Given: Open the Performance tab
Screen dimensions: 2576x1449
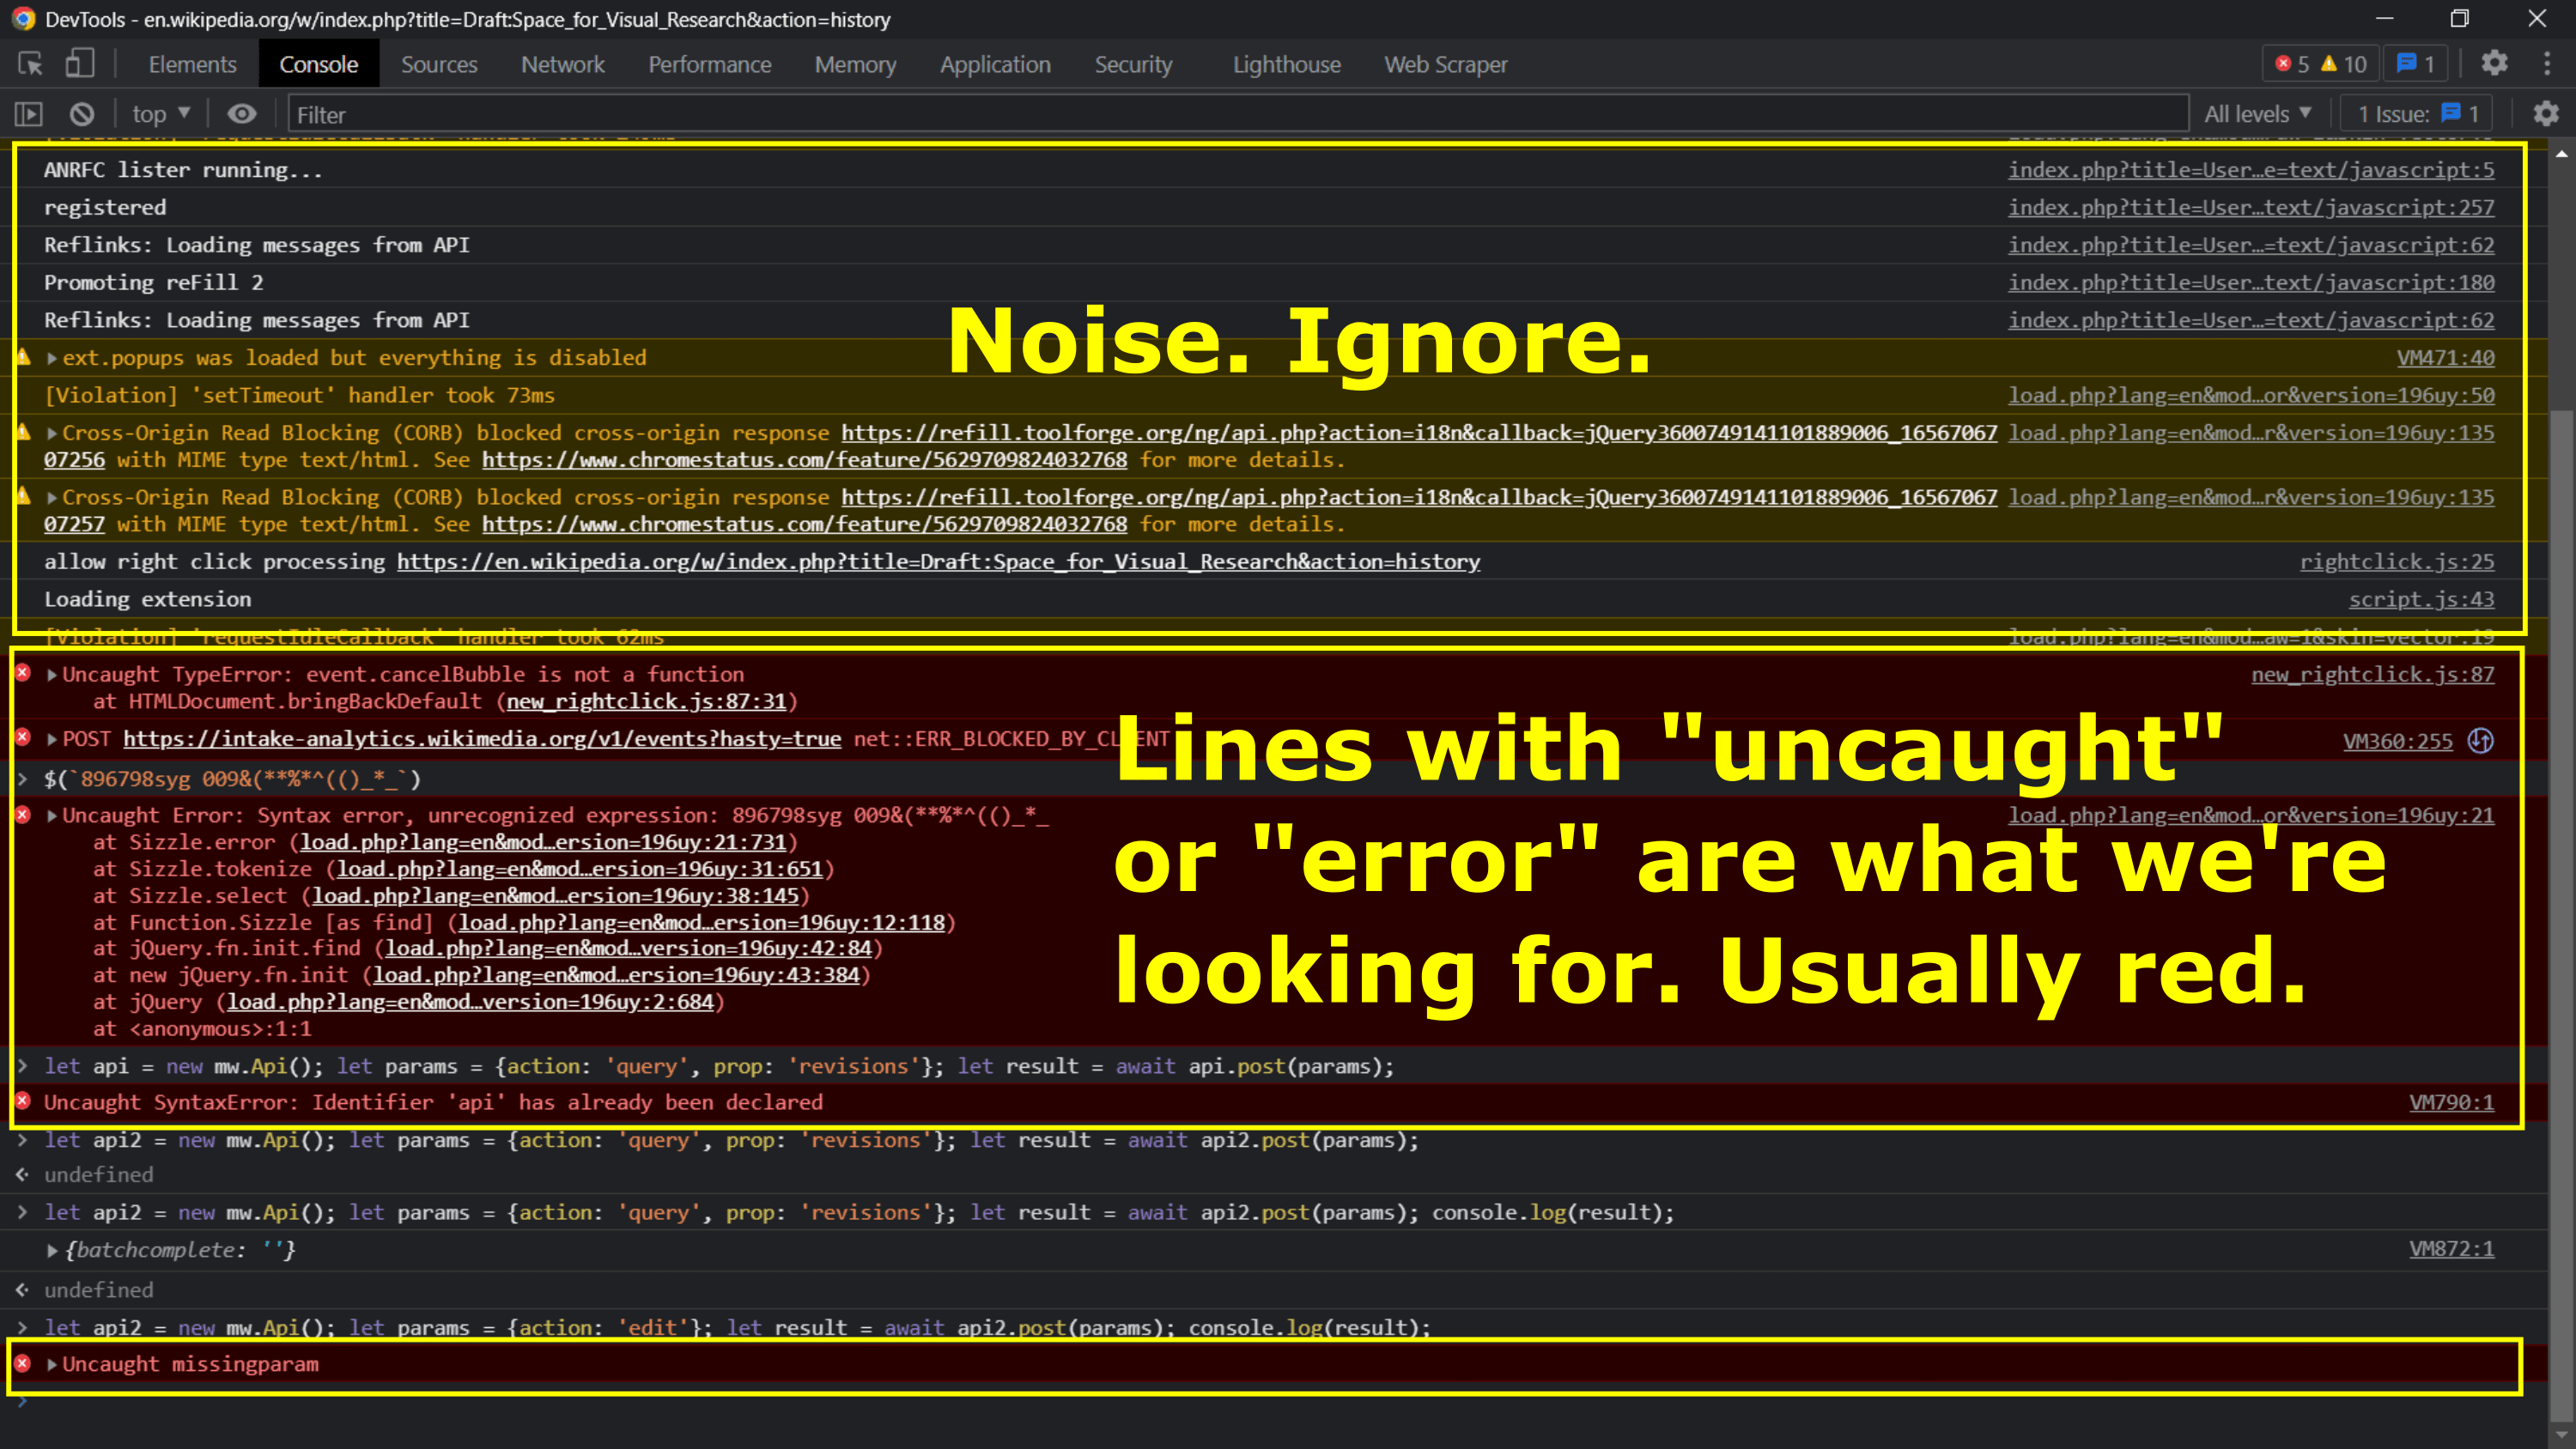Looking at the screenshot, I should coord(709,64).
